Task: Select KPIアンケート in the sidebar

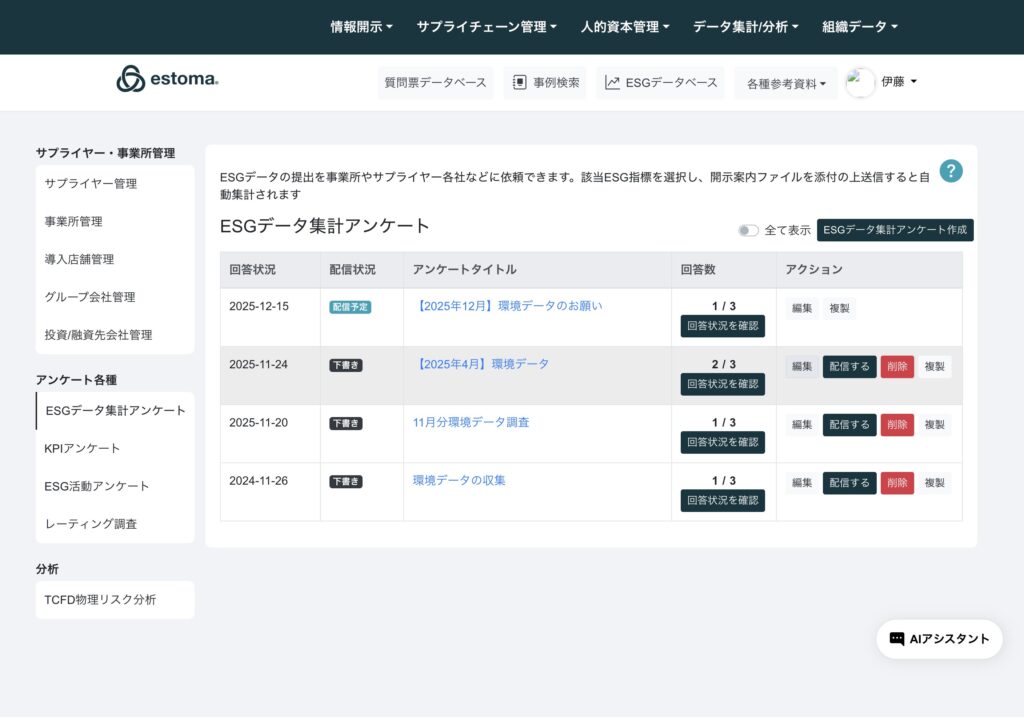Action: point(82,448)
